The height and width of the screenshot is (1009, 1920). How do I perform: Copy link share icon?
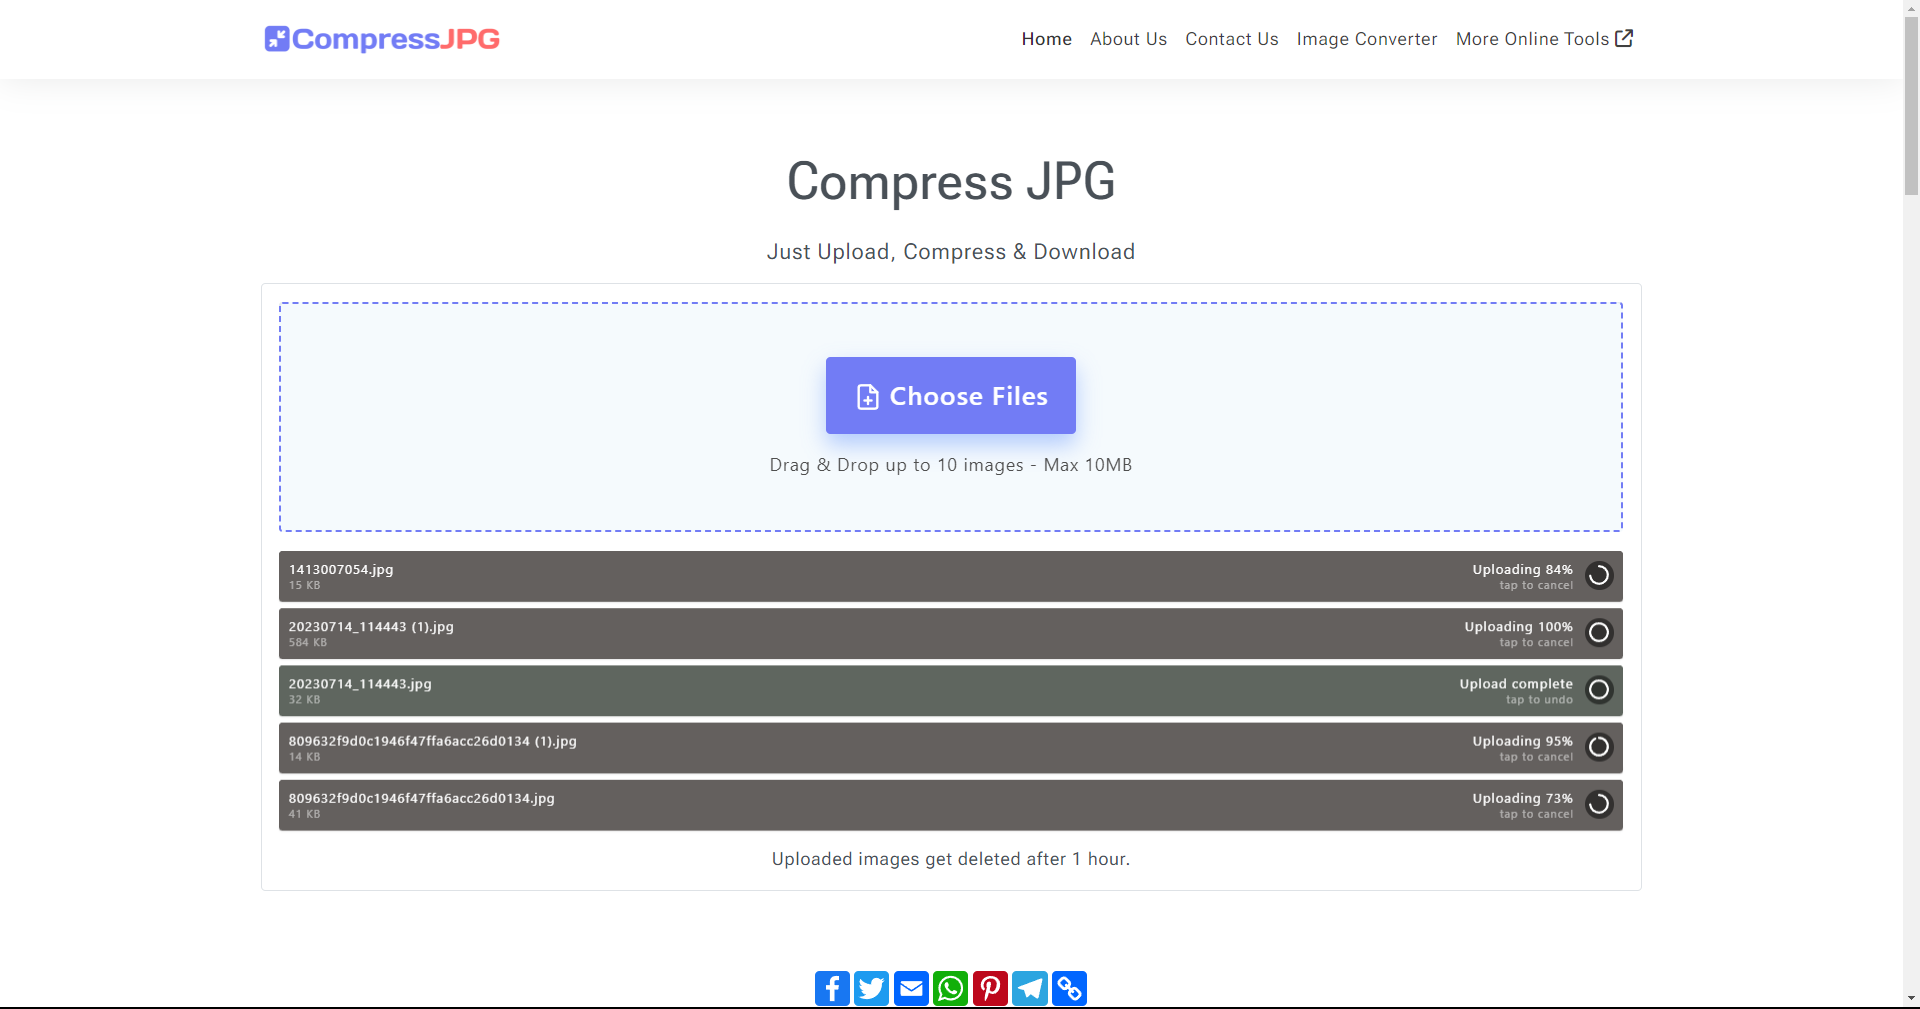[x=1069, y=988]
